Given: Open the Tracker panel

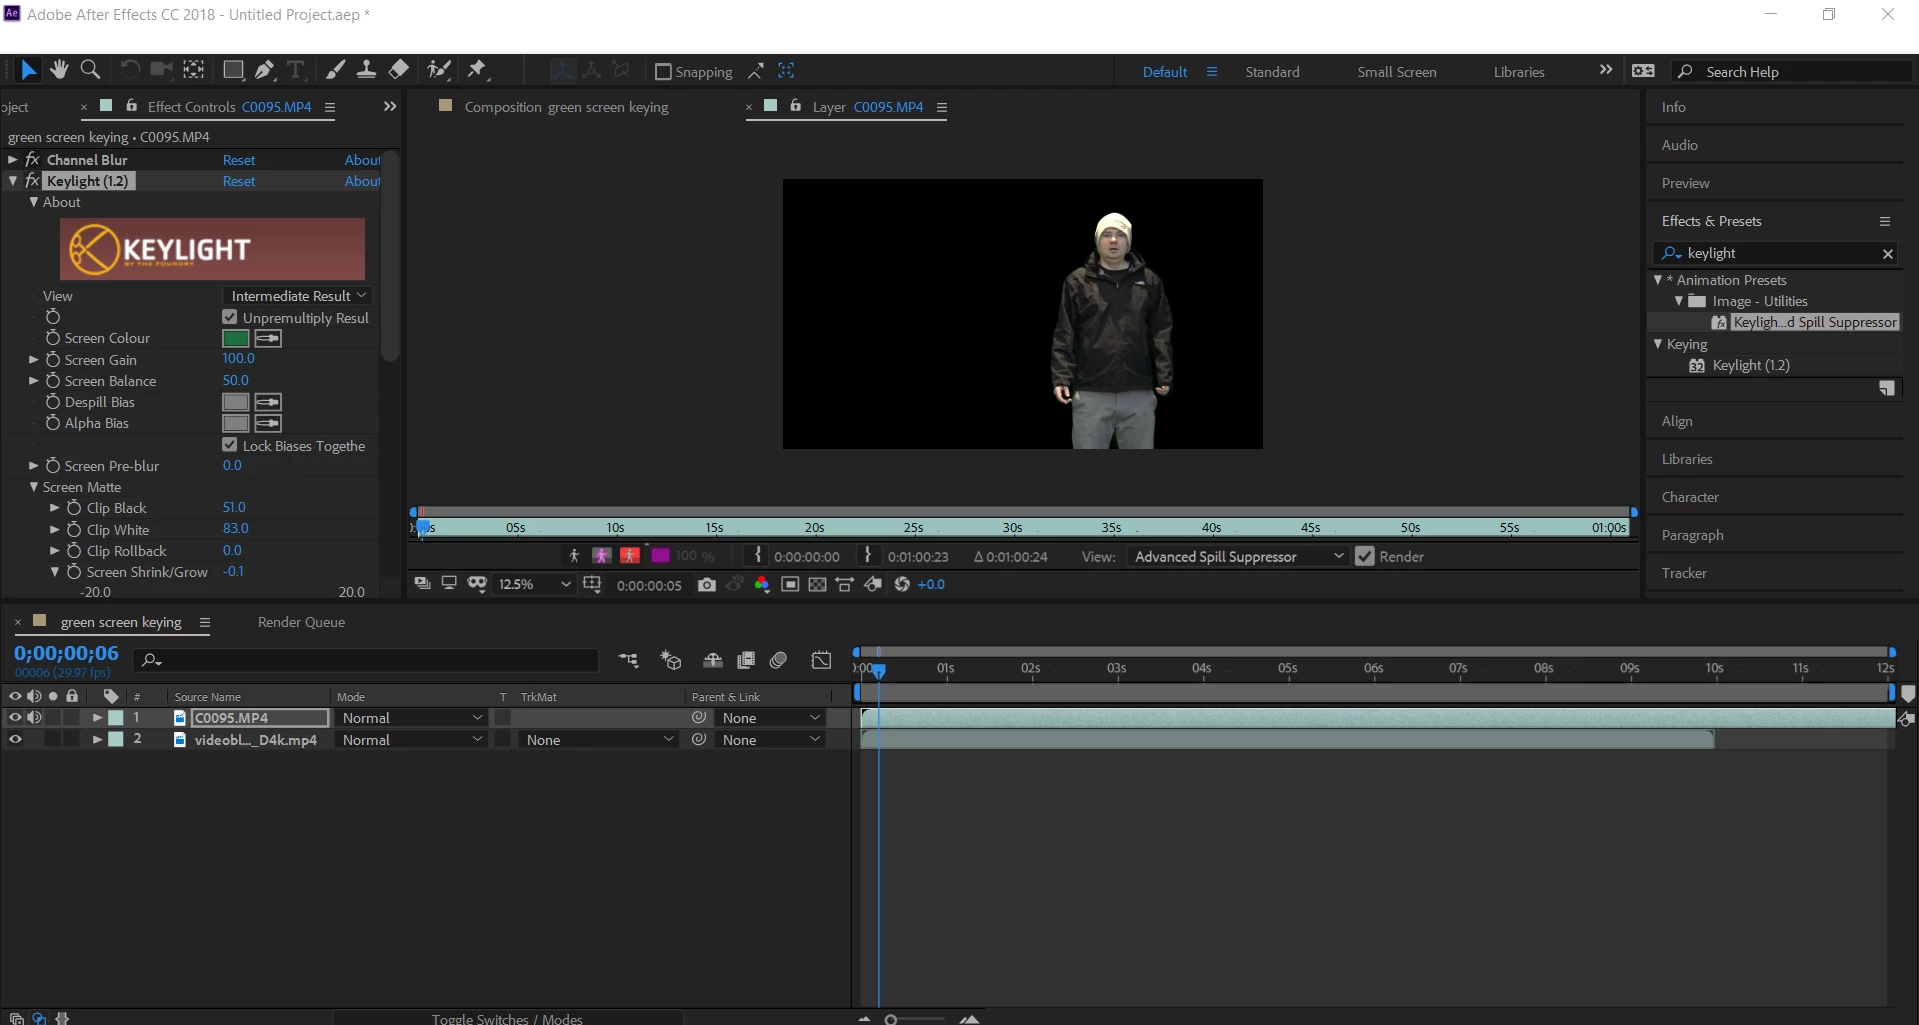Looking at the screenshot, I should tap(1684, 573).
